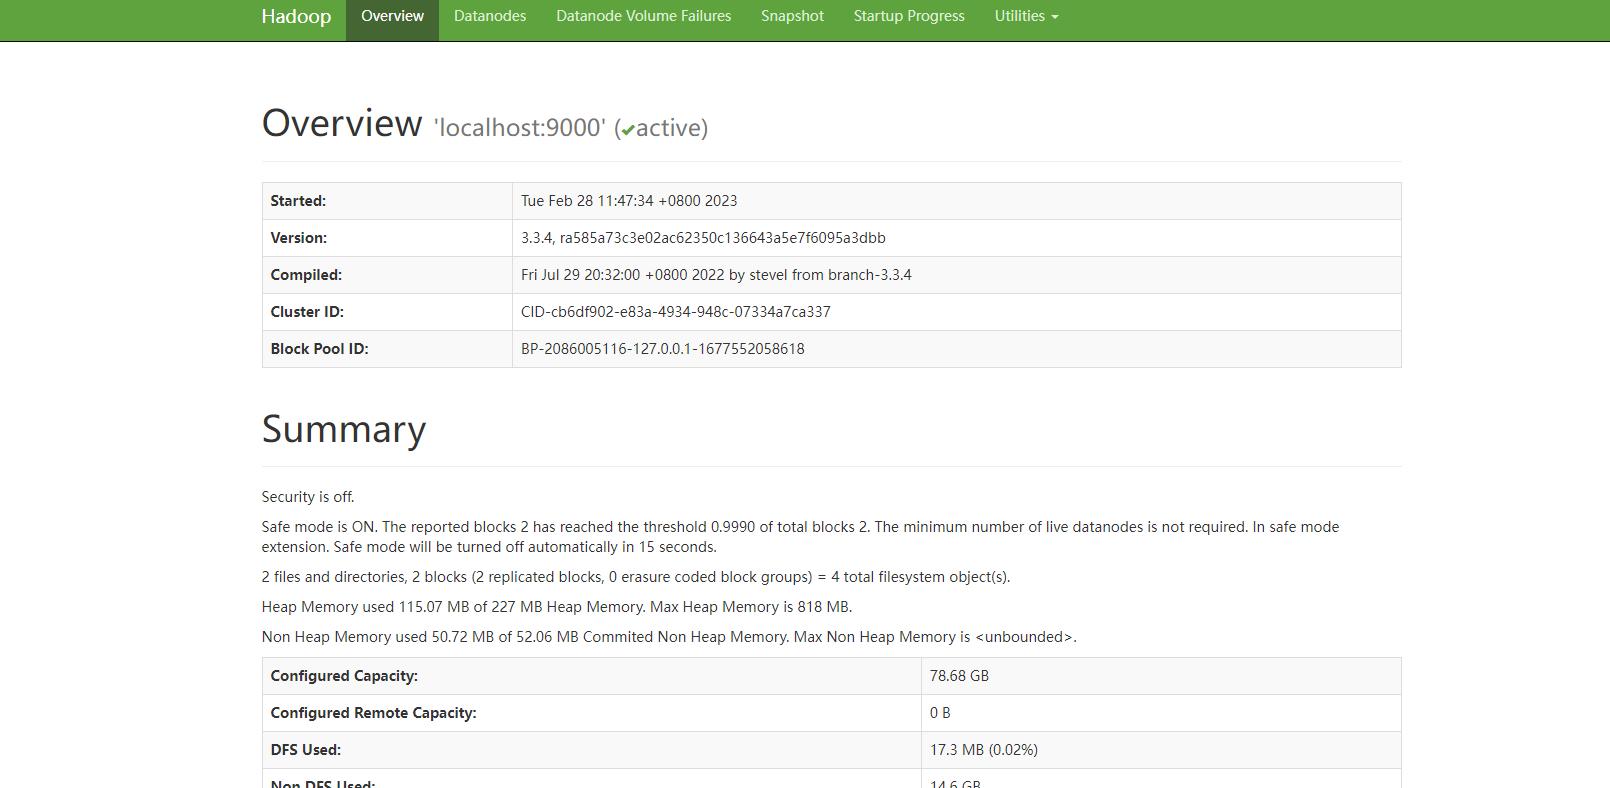
Task: Click the 'localhost:9000' address text
Action: pos(519,128)
